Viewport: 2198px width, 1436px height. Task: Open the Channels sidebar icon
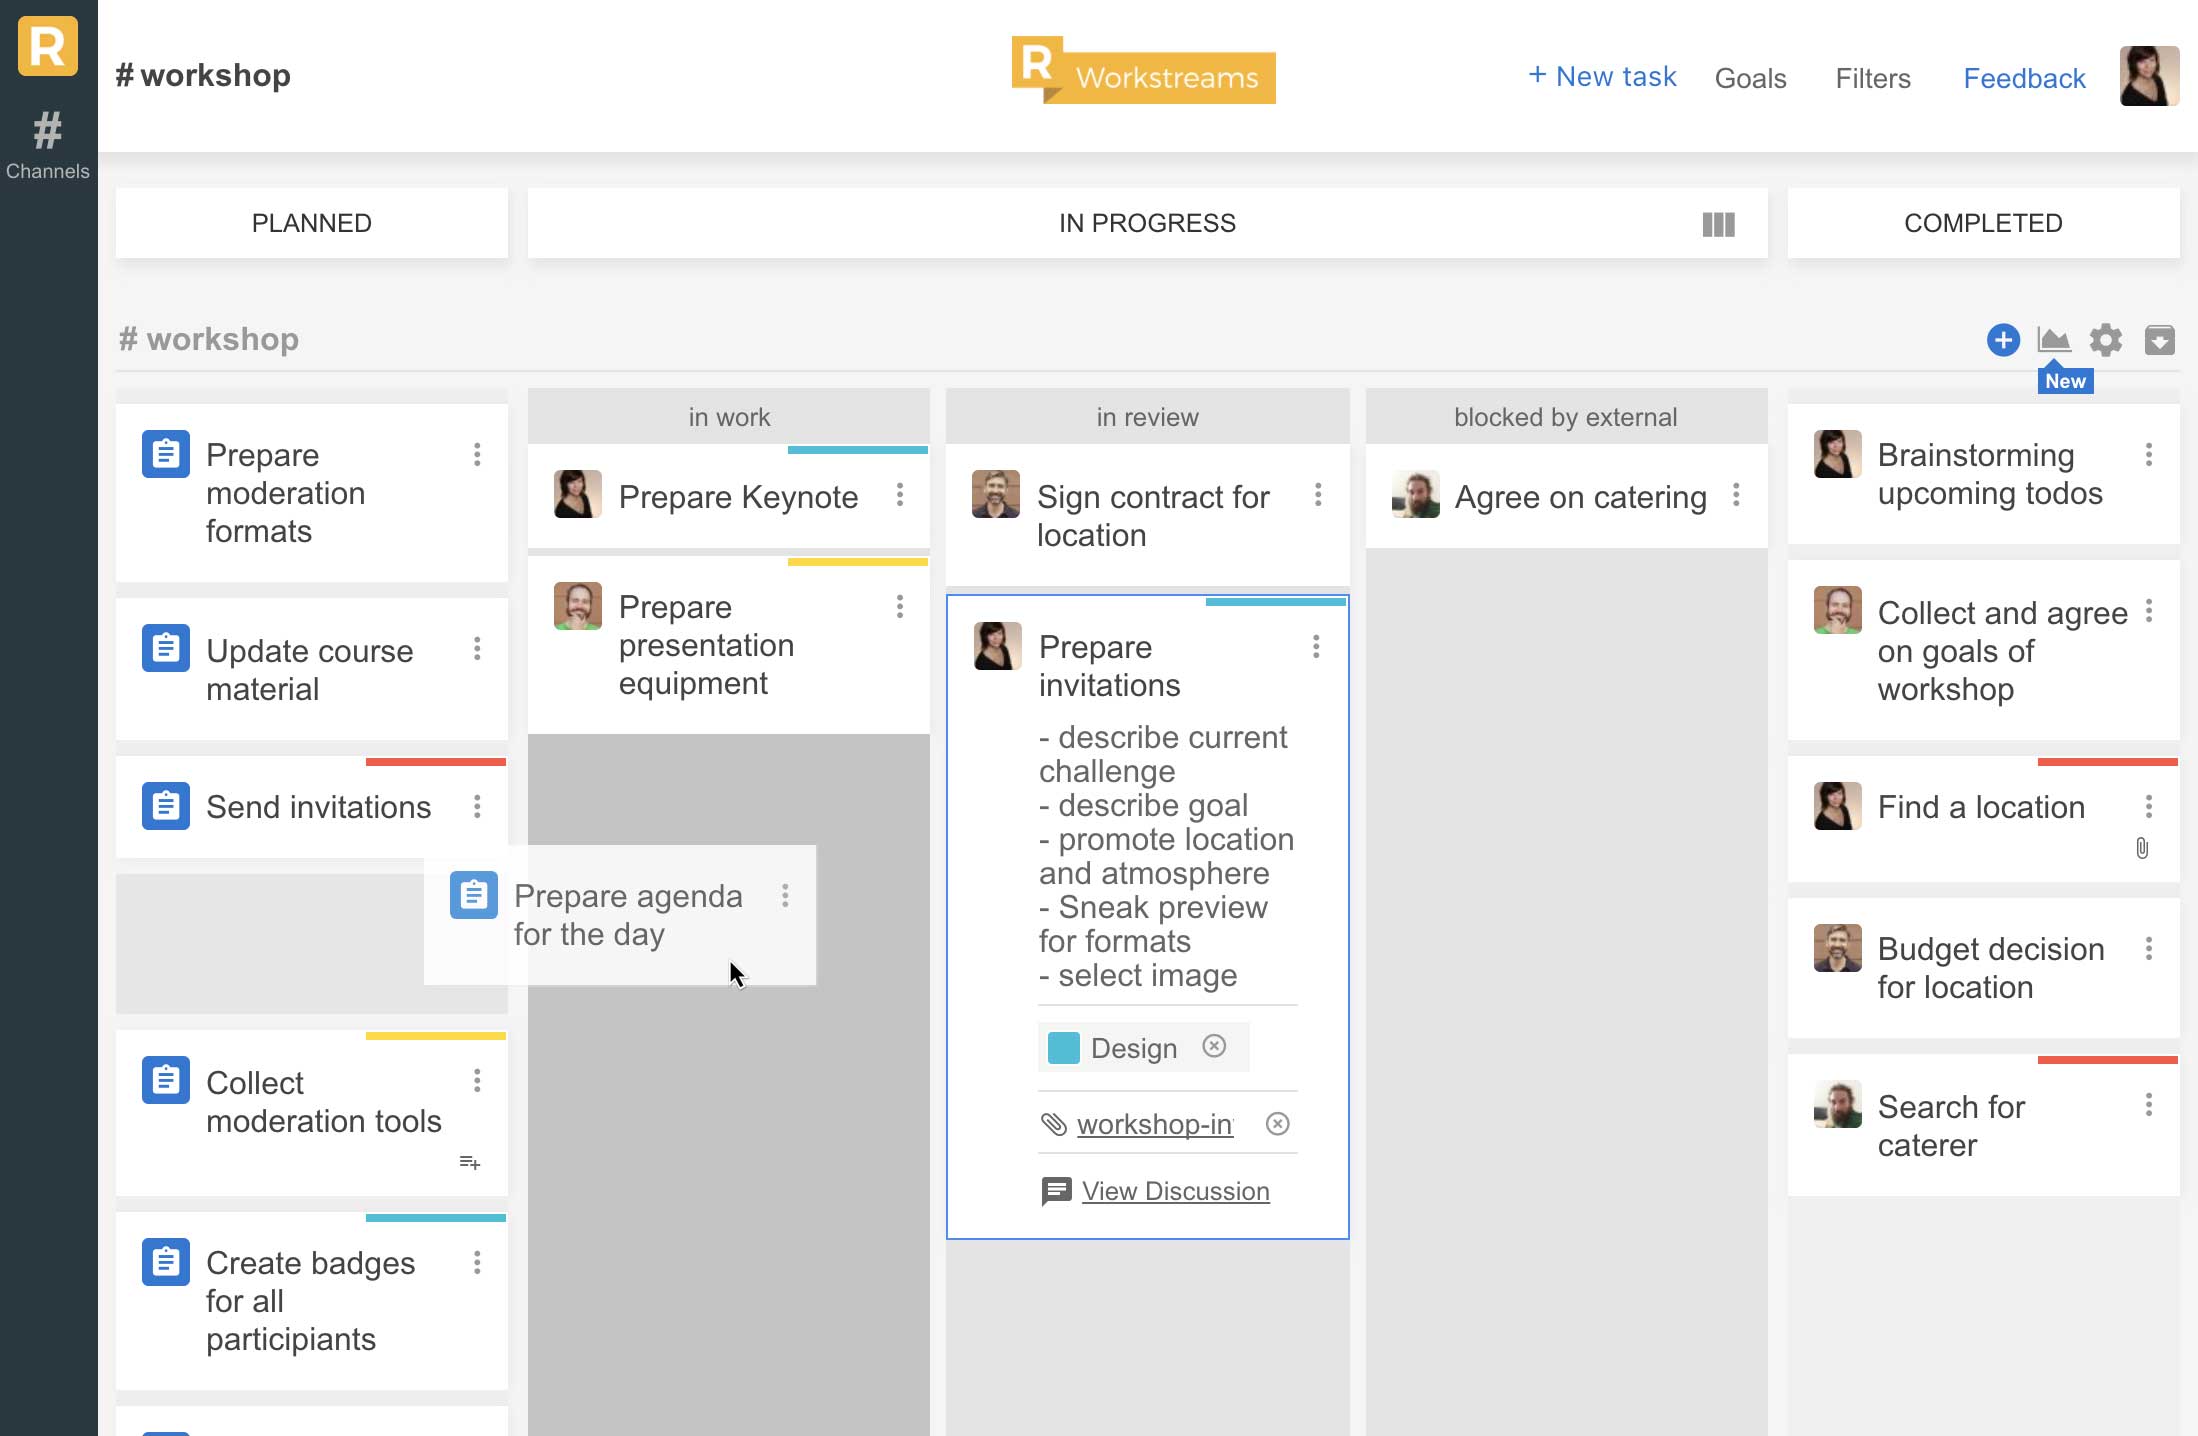pos(46,133)
